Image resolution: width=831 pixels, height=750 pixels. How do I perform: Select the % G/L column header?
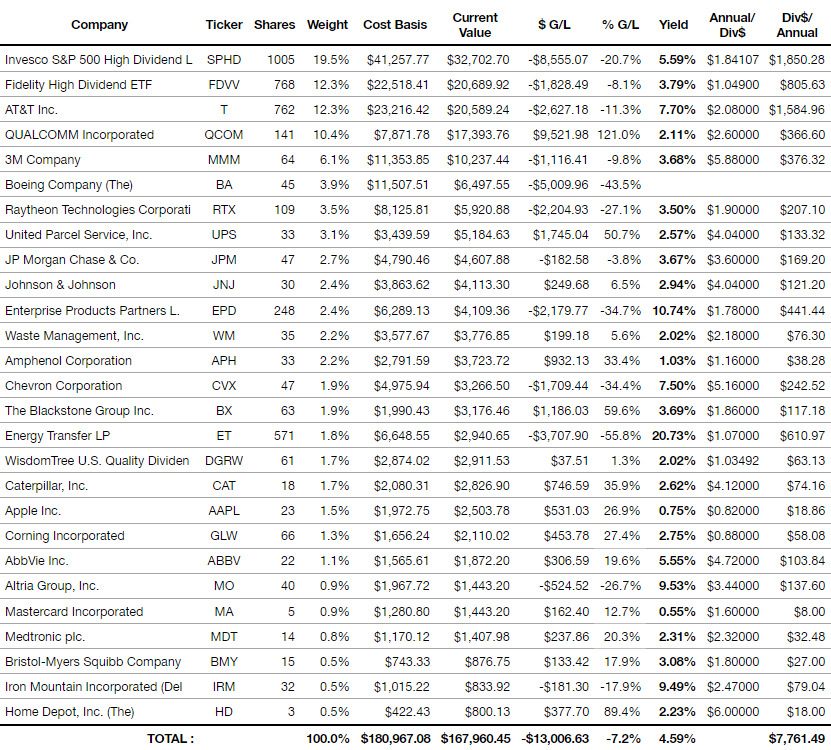(x=620, y=25)
